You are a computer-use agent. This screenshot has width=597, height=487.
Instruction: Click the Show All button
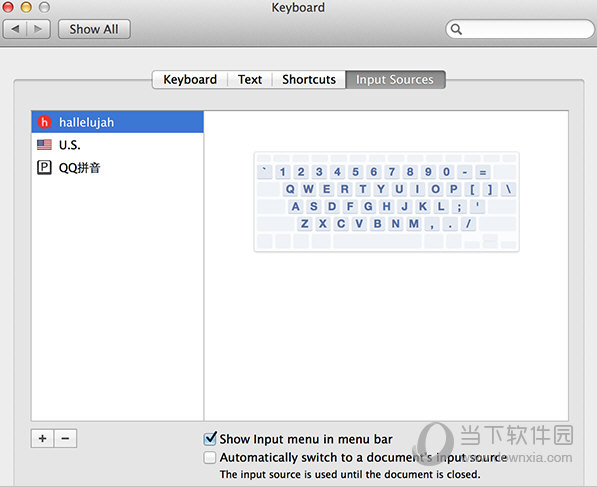[94, 29]
